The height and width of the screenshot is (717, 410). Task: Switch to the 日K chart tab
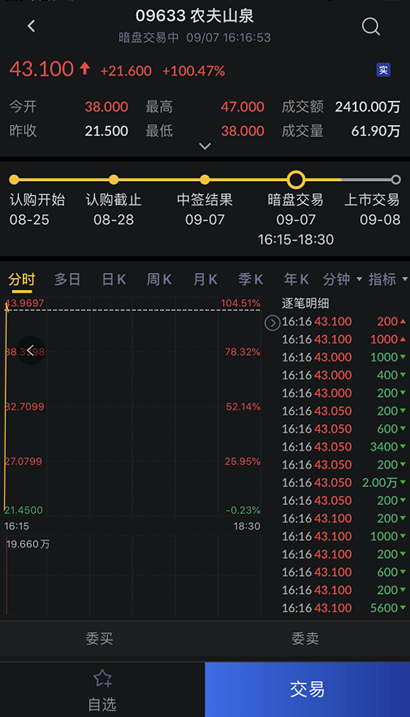click(113, 279)
